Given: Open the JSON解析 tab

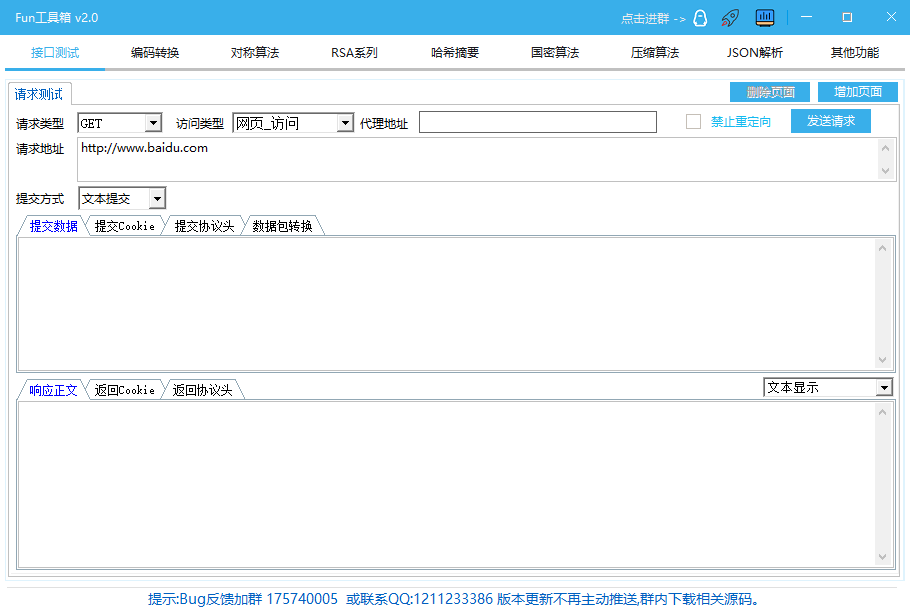Looking at the screenshot, I should (x=753, y=52).
